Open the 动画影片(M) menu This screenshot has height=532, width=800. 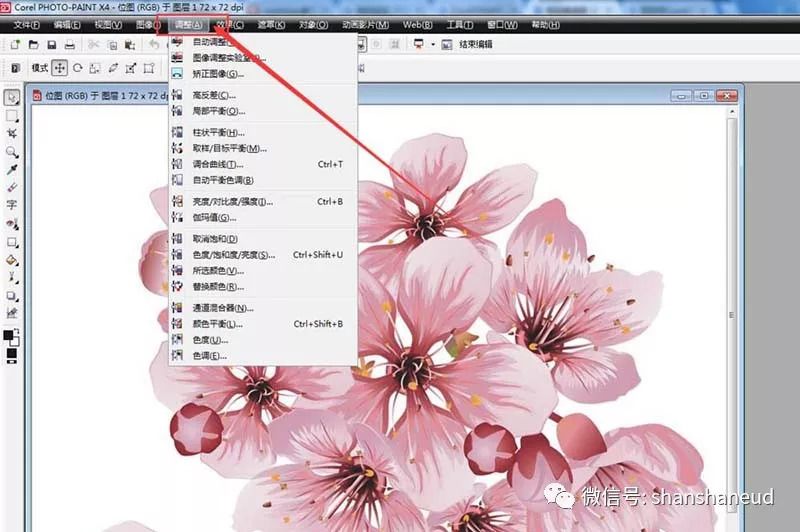[x=365, y=24]
